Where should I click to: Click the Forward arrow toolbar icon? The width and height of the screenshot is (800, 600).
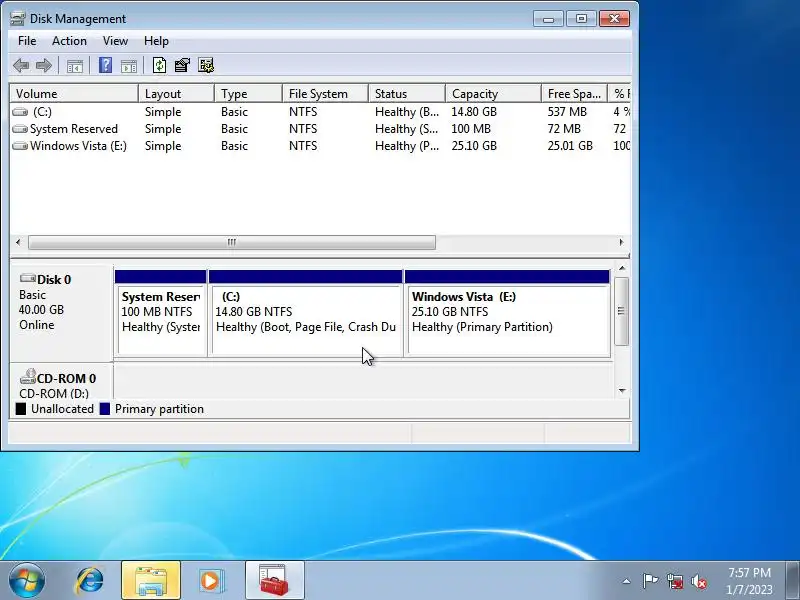coord(44,65)
